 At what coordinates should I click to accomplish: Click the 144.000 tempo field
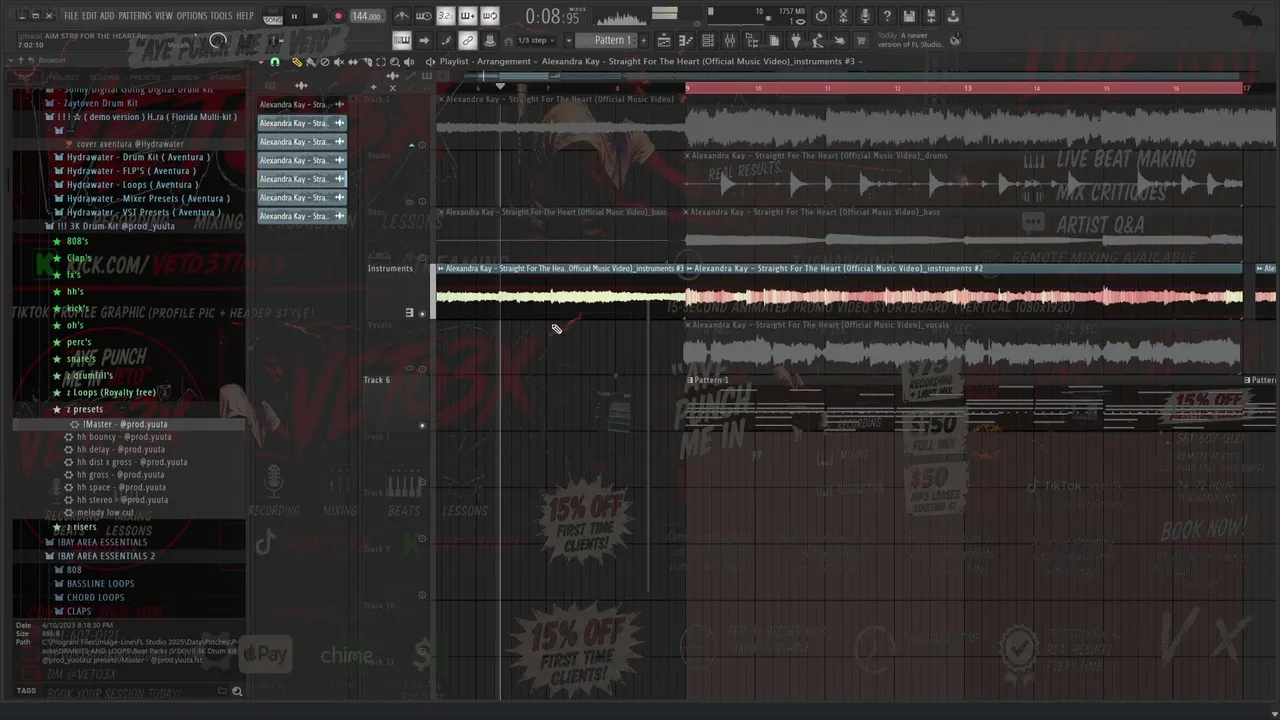[366, 16]
